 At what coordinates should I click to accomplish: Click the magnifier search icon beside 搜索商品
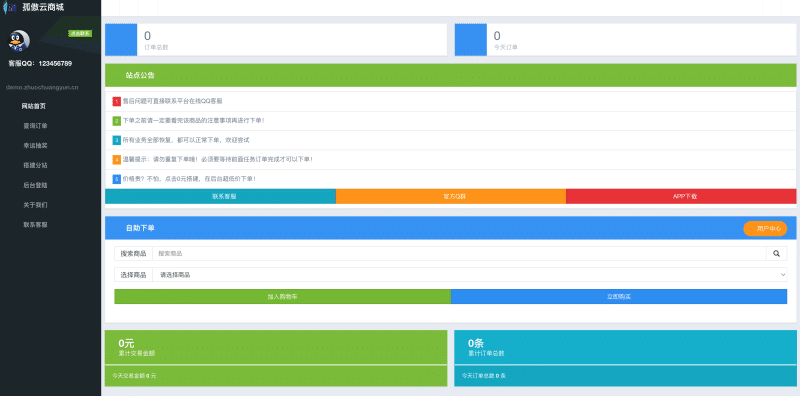tap(776, 253)
